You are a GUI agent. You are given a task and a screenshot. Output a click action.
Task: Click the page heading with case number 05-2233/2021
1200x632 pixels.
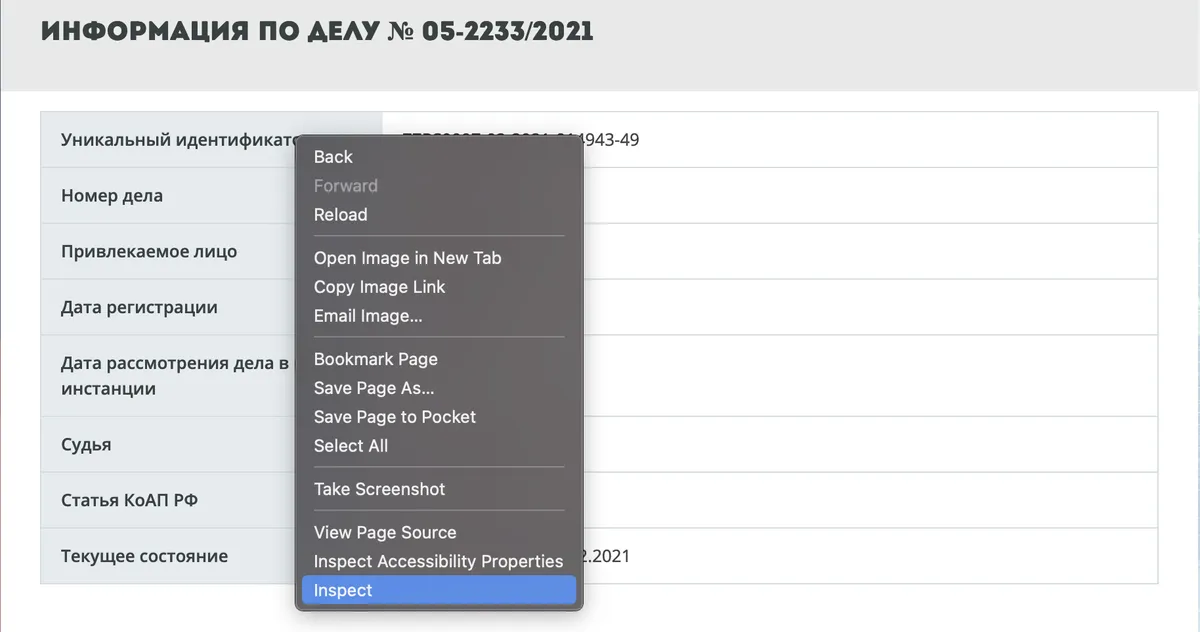pyautogui.click(x=317, y=32)
